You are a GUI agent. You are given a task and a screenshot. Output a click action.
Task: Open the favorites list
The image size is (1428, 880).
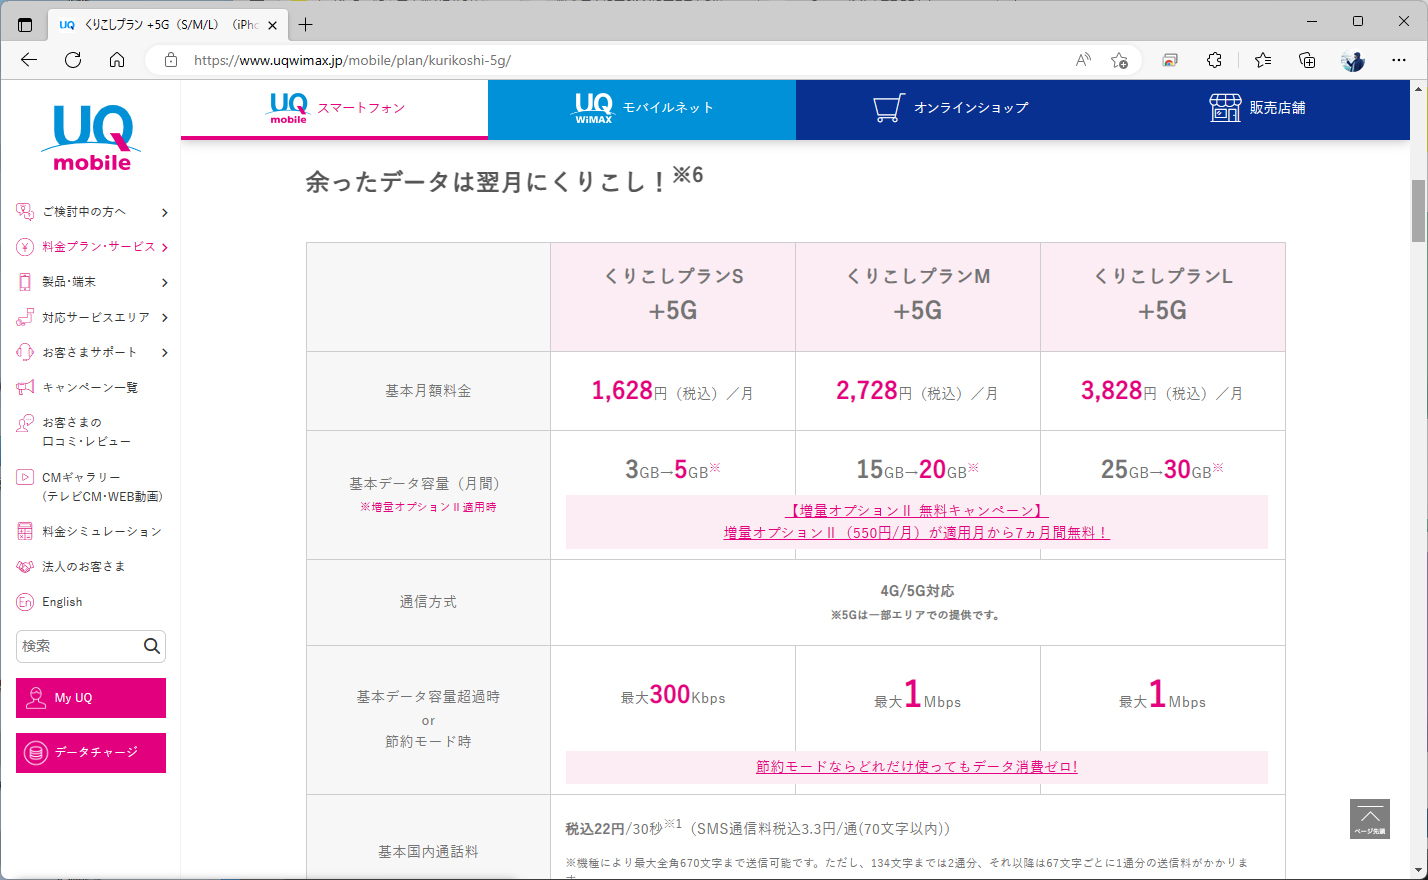point(1263,60)
